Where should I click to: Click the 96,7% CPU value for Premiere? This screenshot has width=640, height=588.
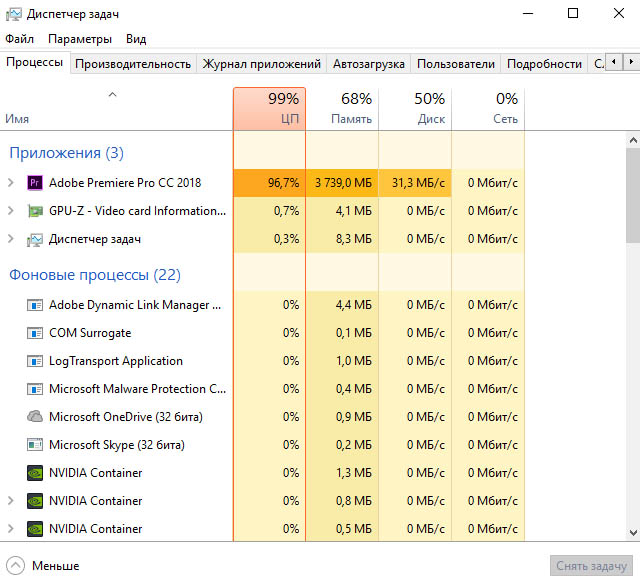tap(283, 183)
